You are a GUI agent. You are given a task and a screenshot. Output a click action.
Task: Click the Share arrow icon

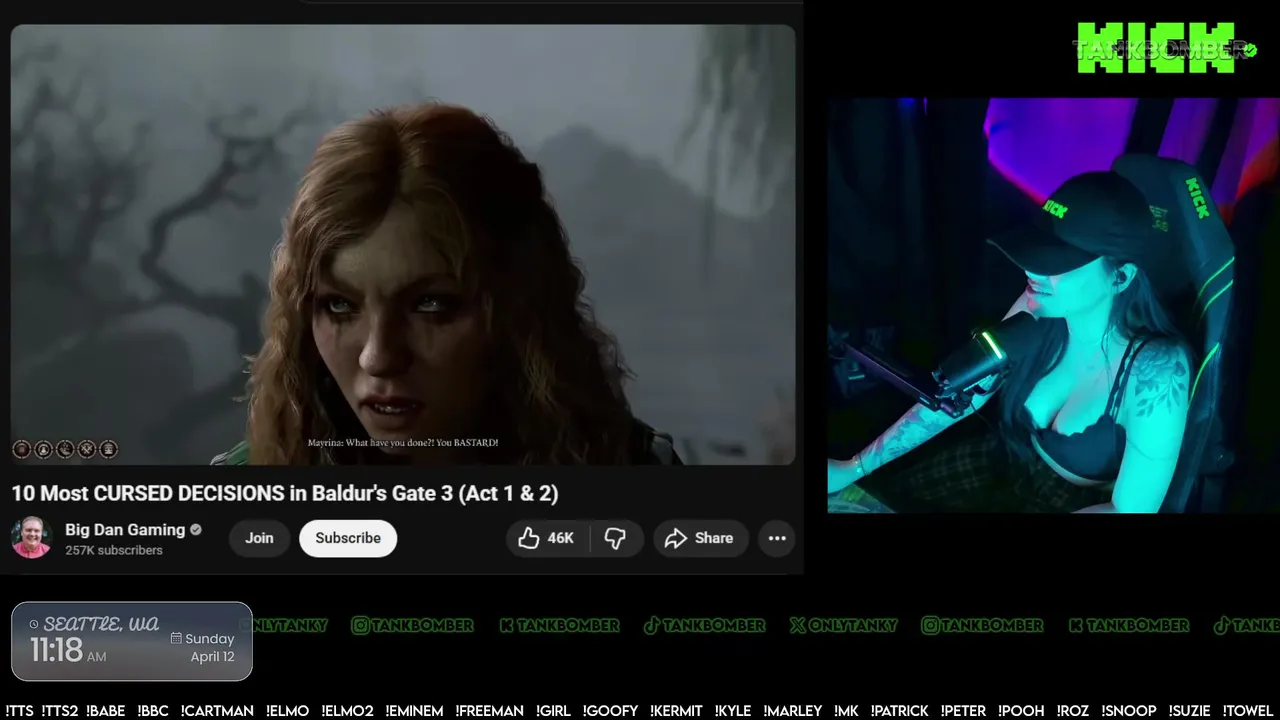[x=676, y=538]
